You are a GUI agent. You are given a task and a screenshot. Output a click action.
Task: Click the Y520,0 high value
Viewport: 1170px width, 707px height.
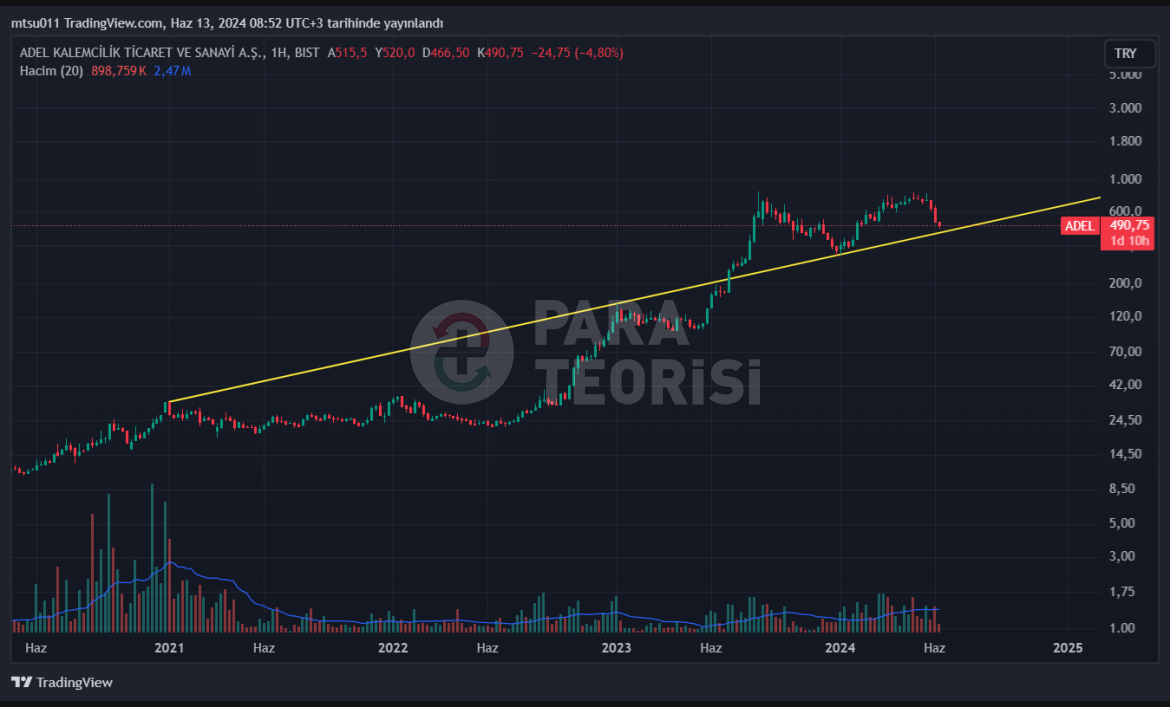pos(395,52)
